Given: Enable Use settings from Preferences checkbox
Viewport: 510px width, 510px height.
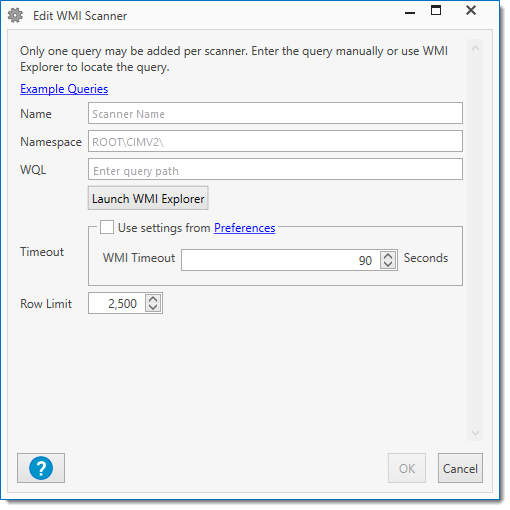Looking at the screenshot, I should tap(107, 227).
